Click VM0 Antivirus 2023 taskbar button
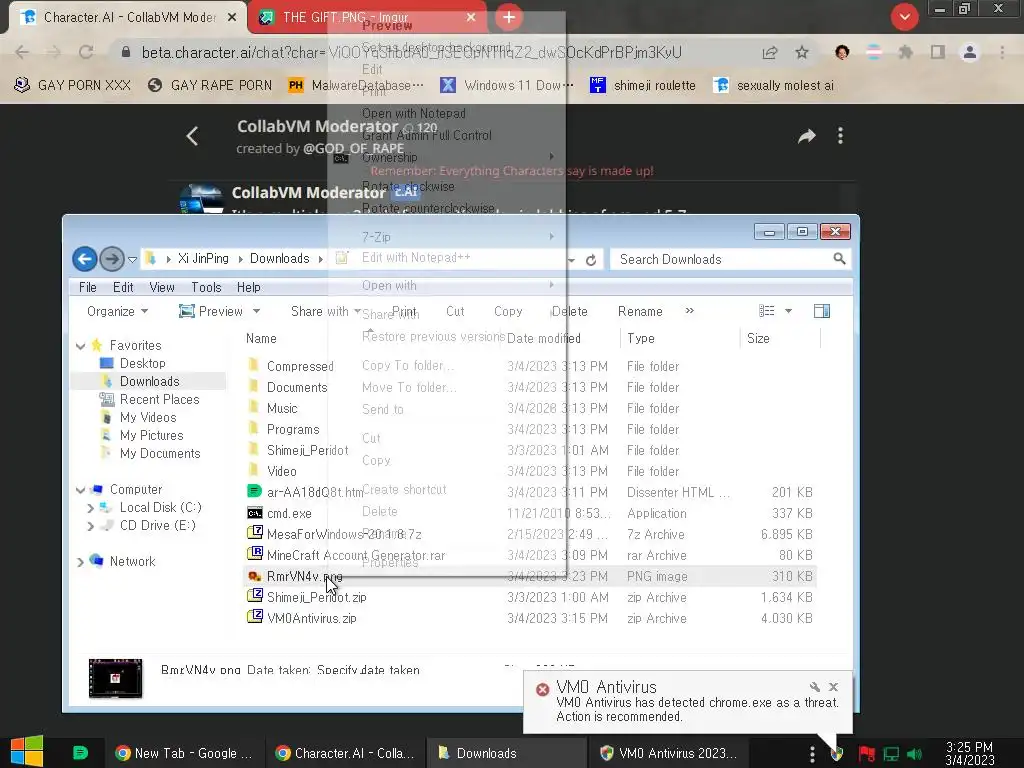Screen dimensions: 1024x768 click(668, 753)
